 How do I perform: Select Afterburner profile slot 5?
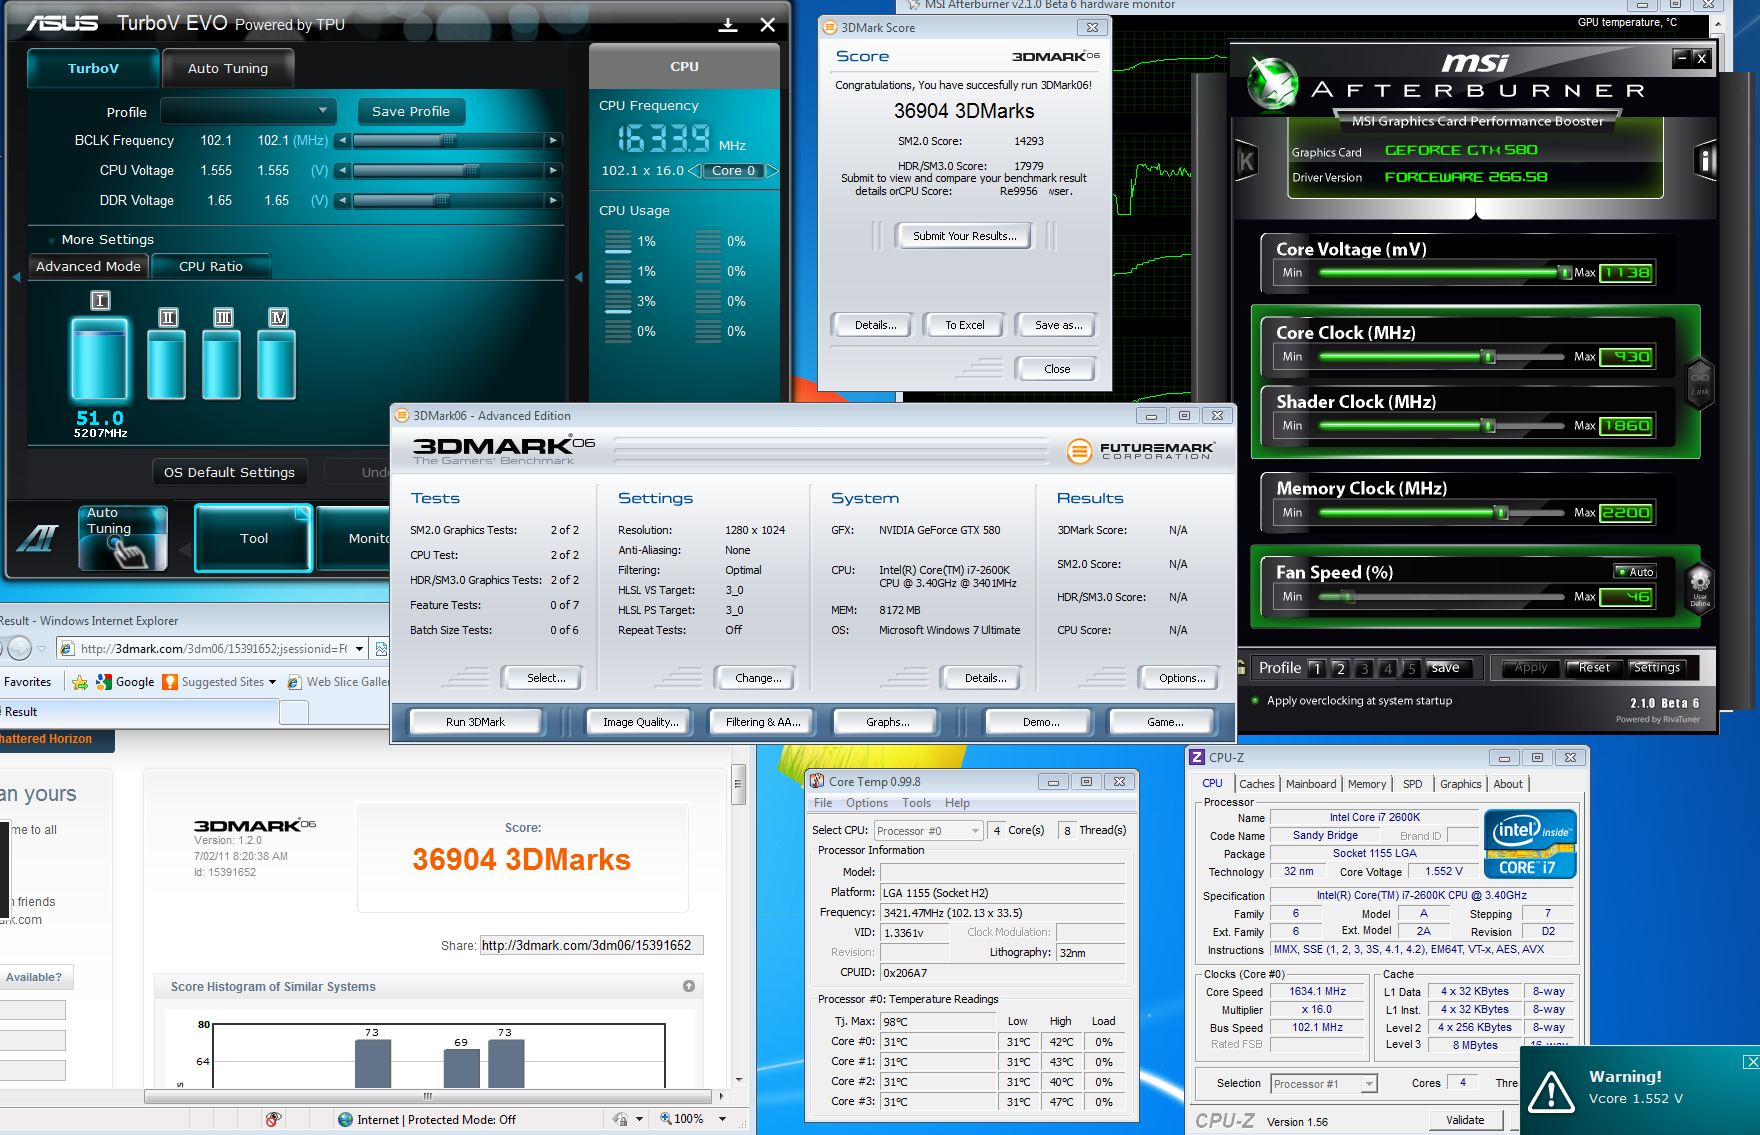pos(1411,668)
